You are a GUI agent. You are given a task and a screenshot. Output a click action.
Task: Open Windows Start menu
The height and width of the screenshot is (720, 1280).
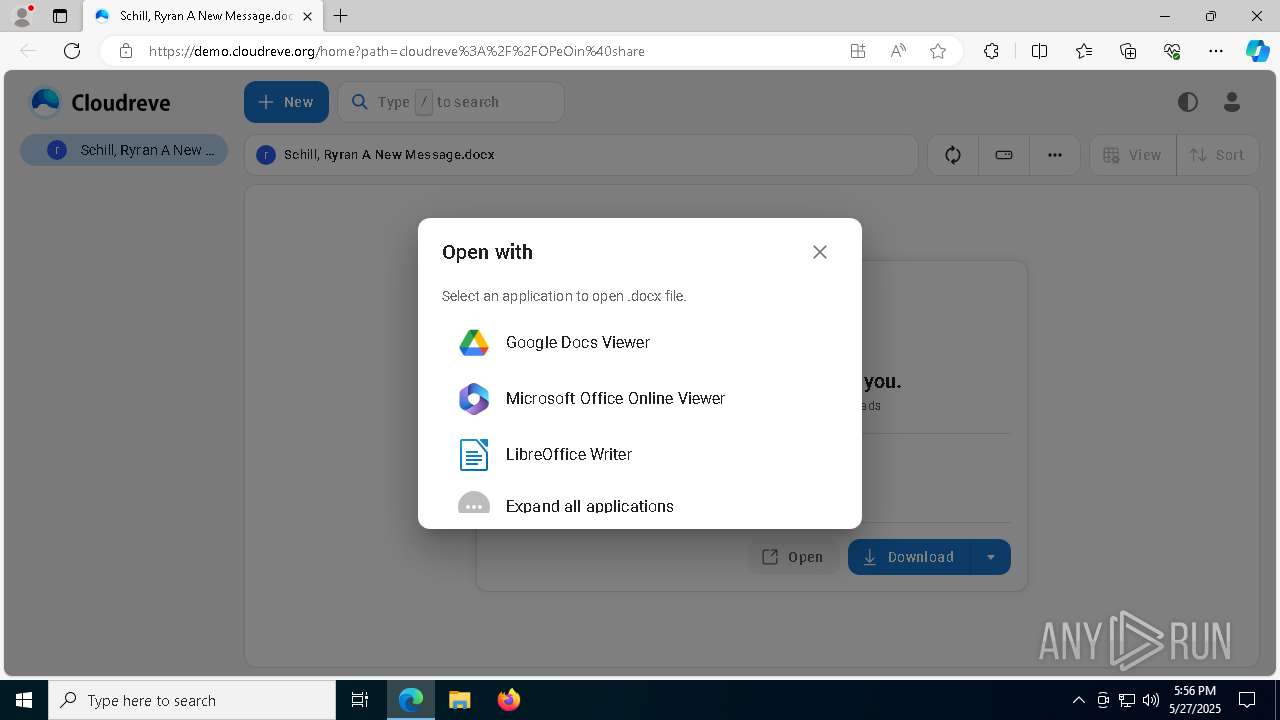click(x=24, y=700)
